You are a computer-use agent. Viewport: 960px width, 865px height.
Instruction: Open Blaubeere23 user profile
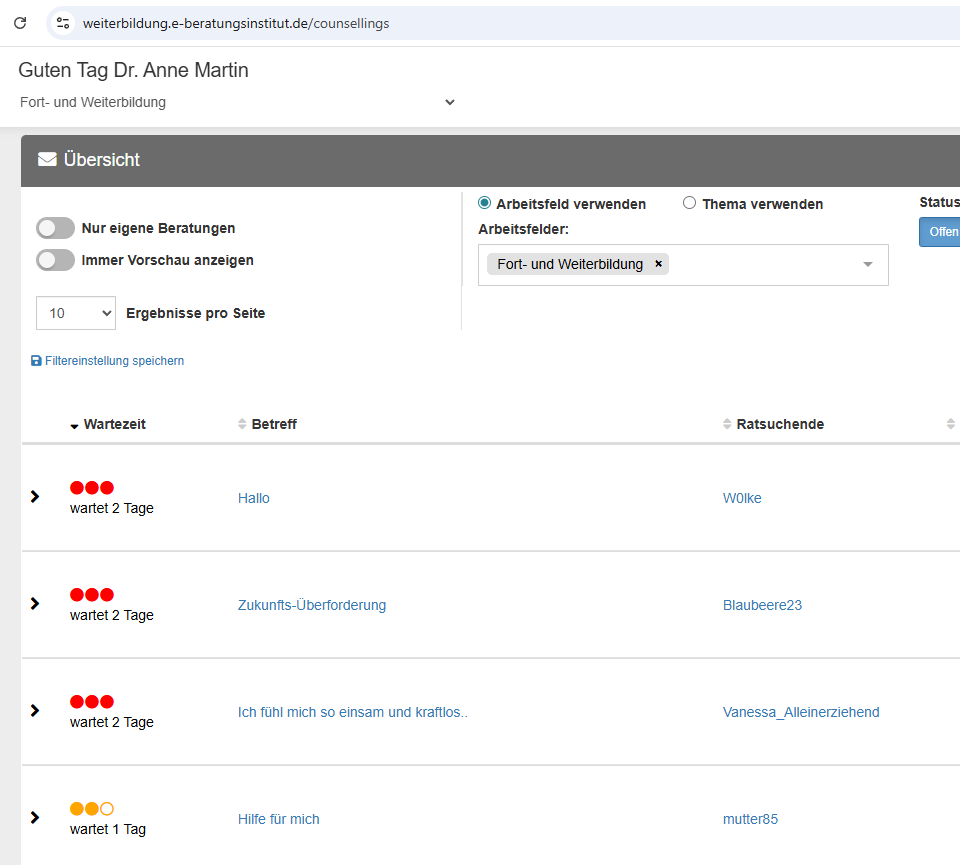[762, 605]
